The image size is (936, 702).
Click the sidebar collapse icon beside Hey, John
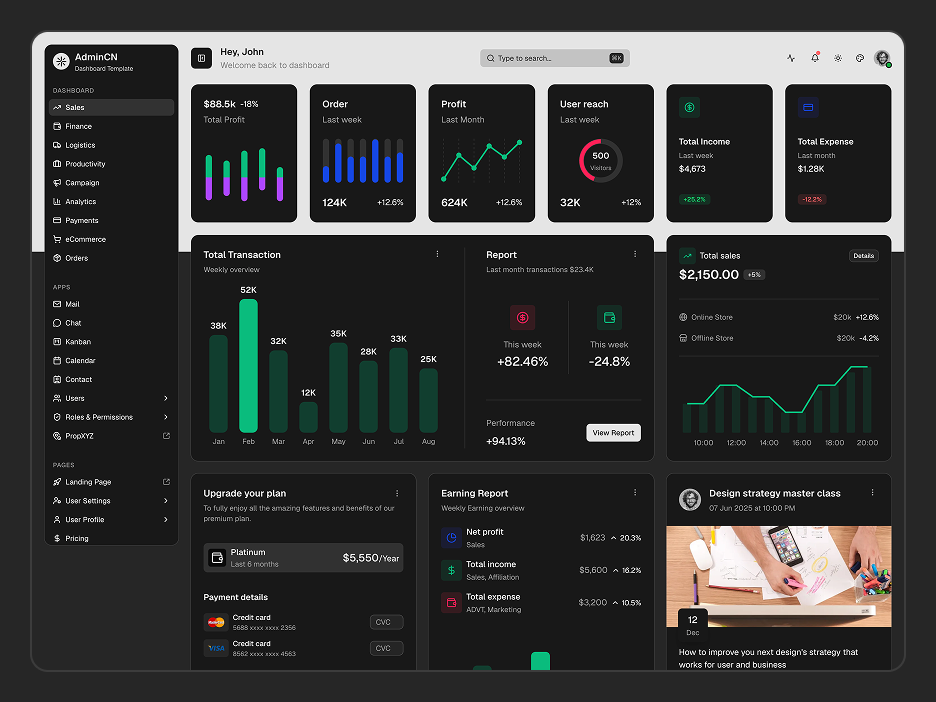point(201,58)
